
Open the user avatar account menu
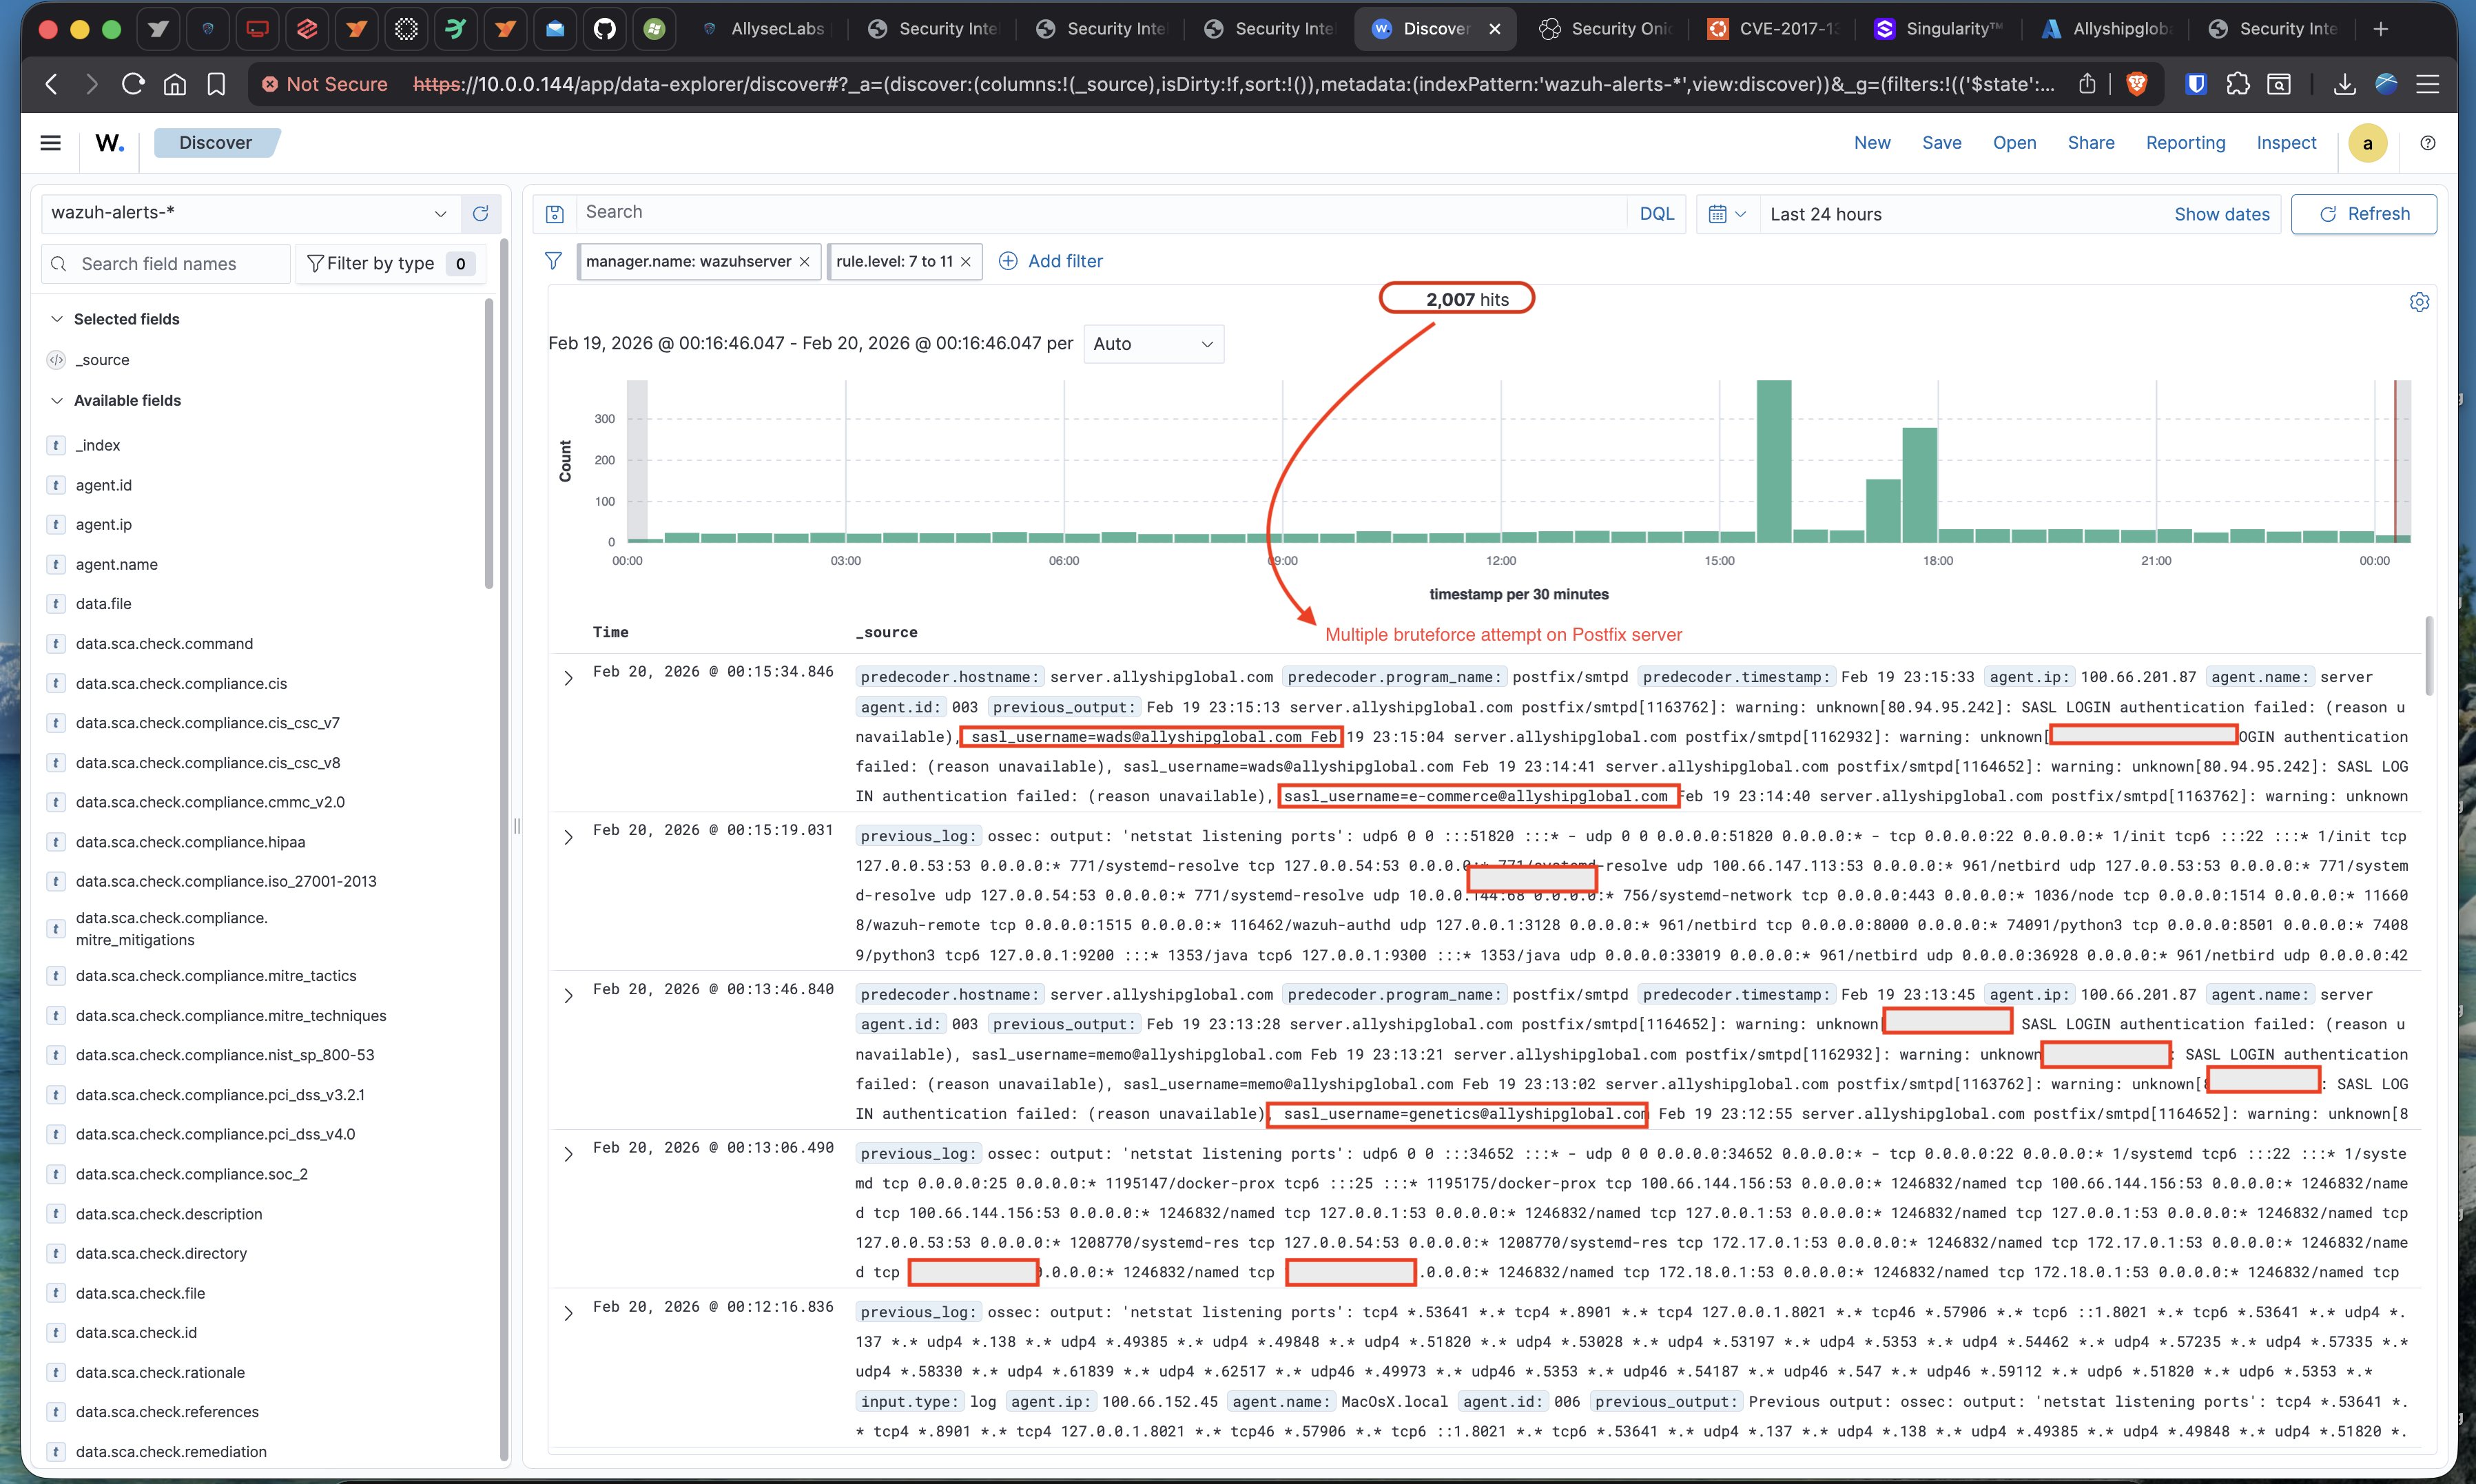click(x=2367, y=143)
